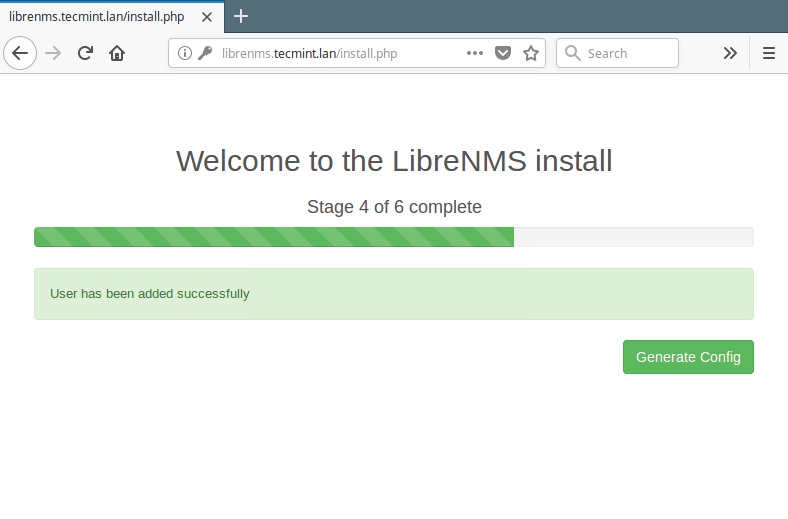Click the 'Stage 4 of 6 complete' text

394,207
